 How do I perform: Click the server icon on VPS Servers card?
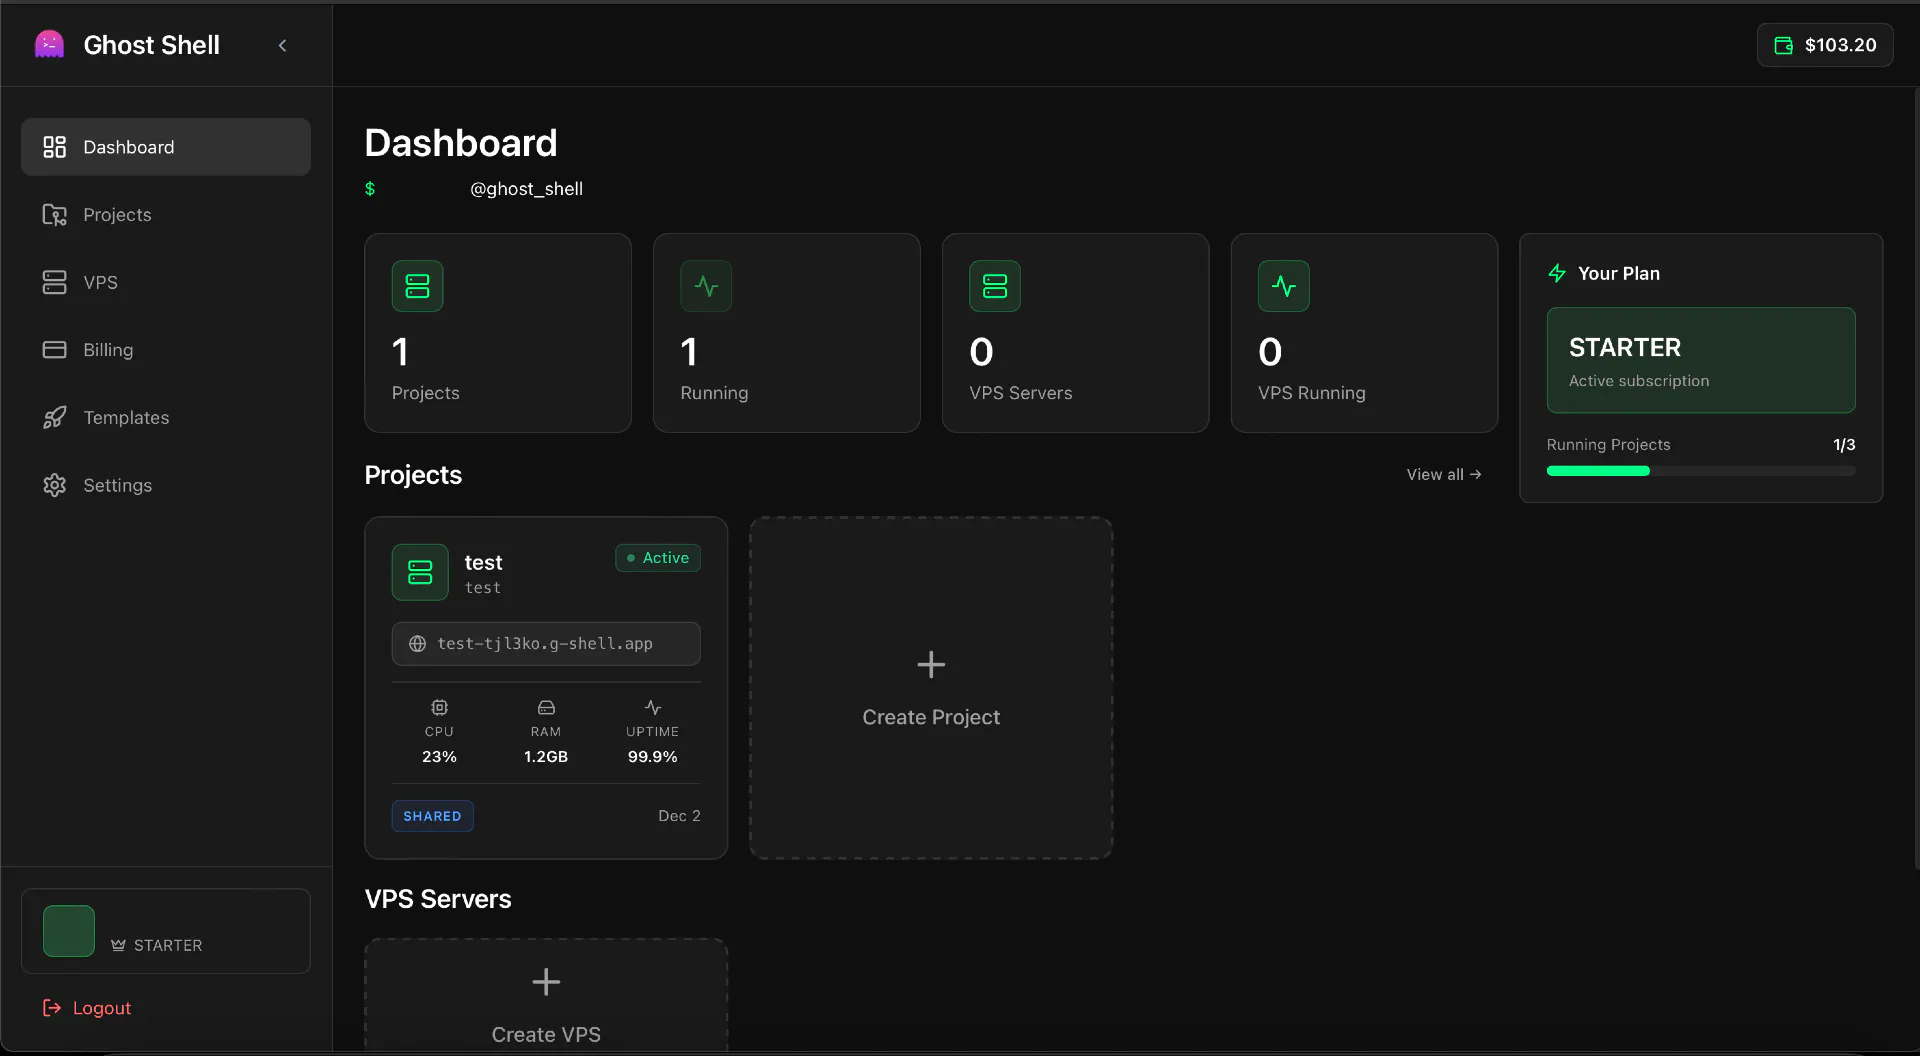pyautogui.click(x=995, y=286)
